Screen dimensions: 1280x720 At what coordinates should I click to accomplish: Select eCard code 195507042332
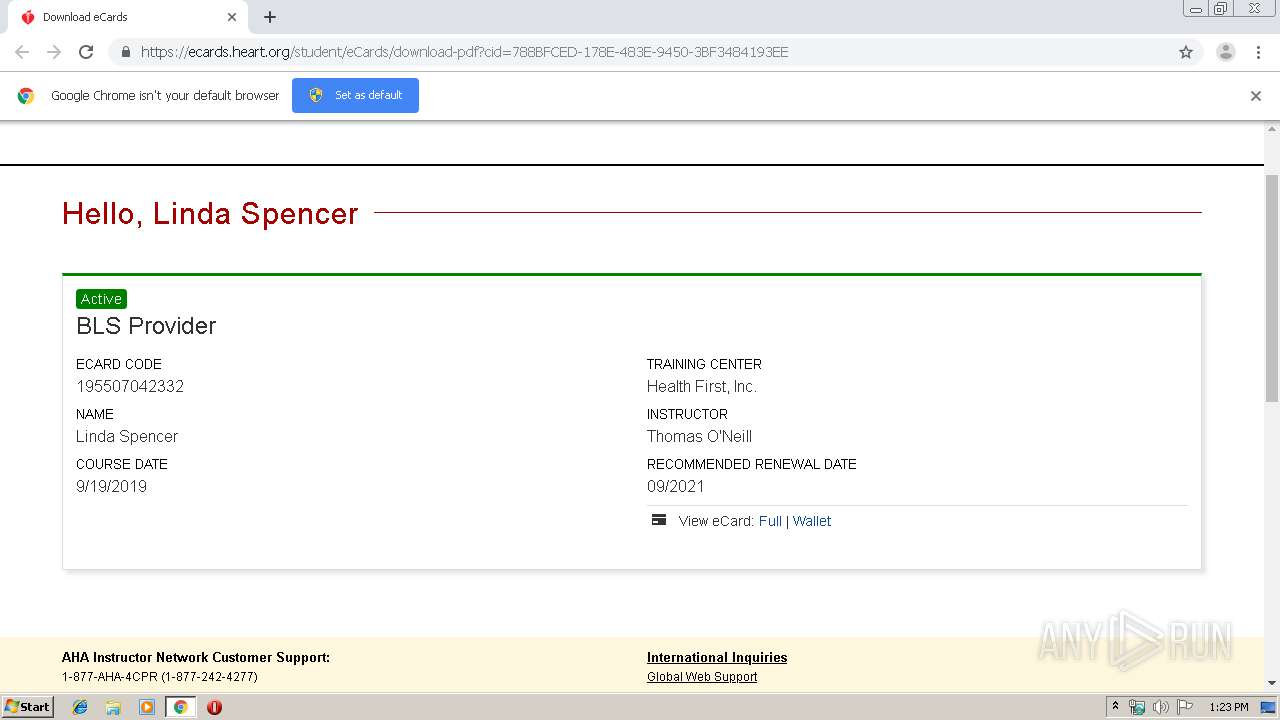pyautogui.click(x=130, y=386)
